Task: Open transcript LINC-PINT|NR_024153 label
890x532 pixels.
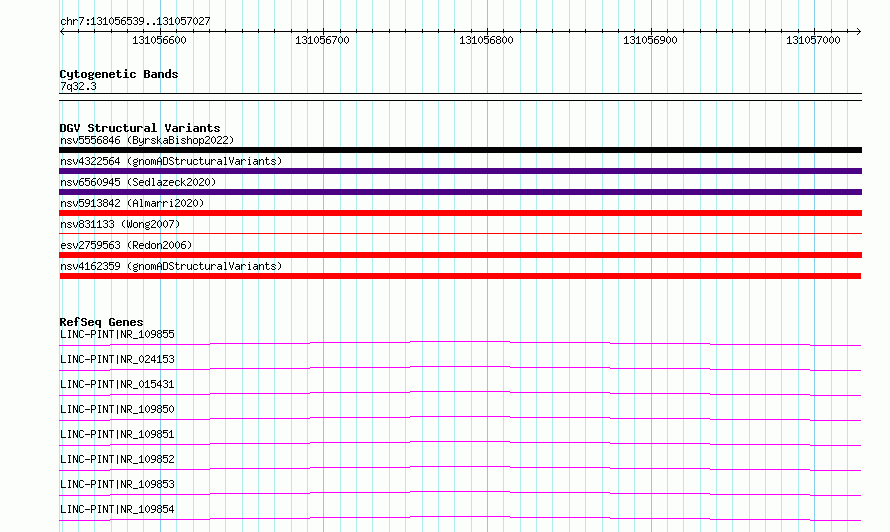Action: point(117,359)
